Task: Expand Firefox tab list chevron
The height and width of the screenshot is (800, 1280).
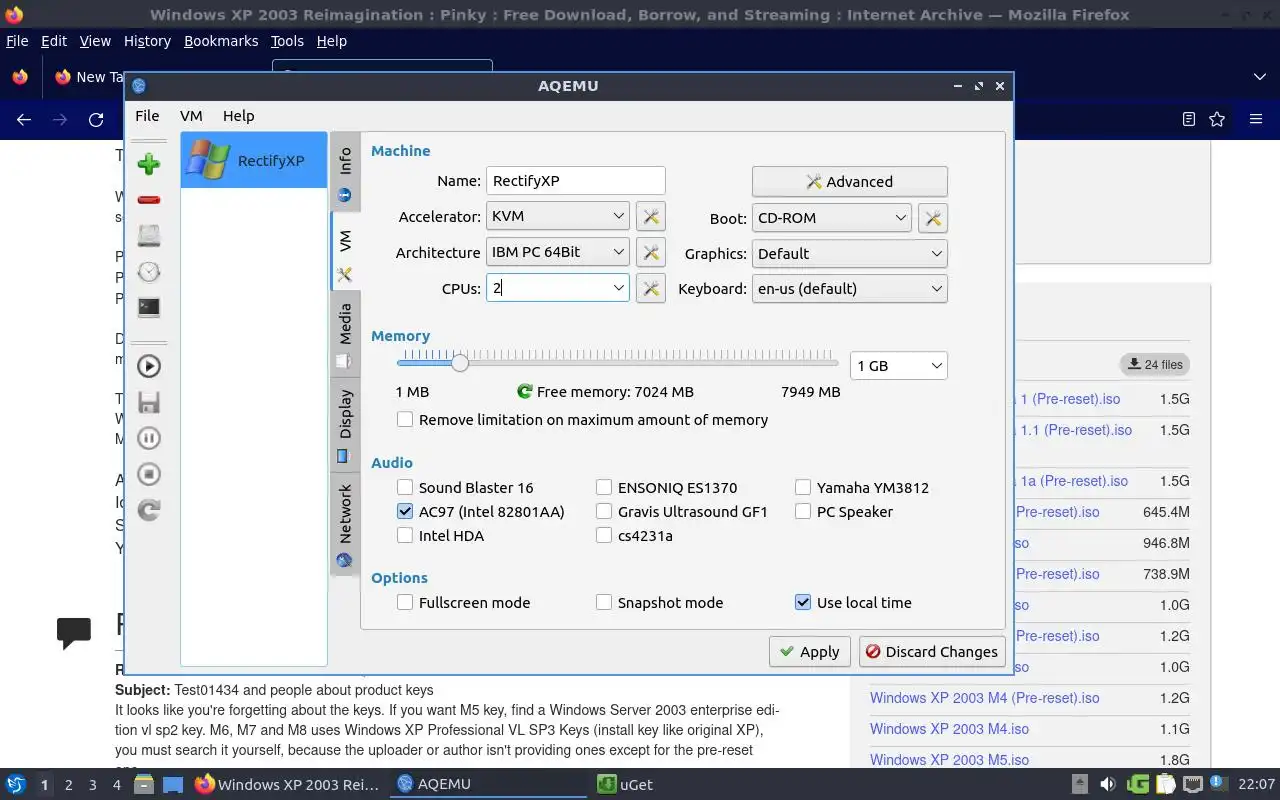Action: point(1260,77)
